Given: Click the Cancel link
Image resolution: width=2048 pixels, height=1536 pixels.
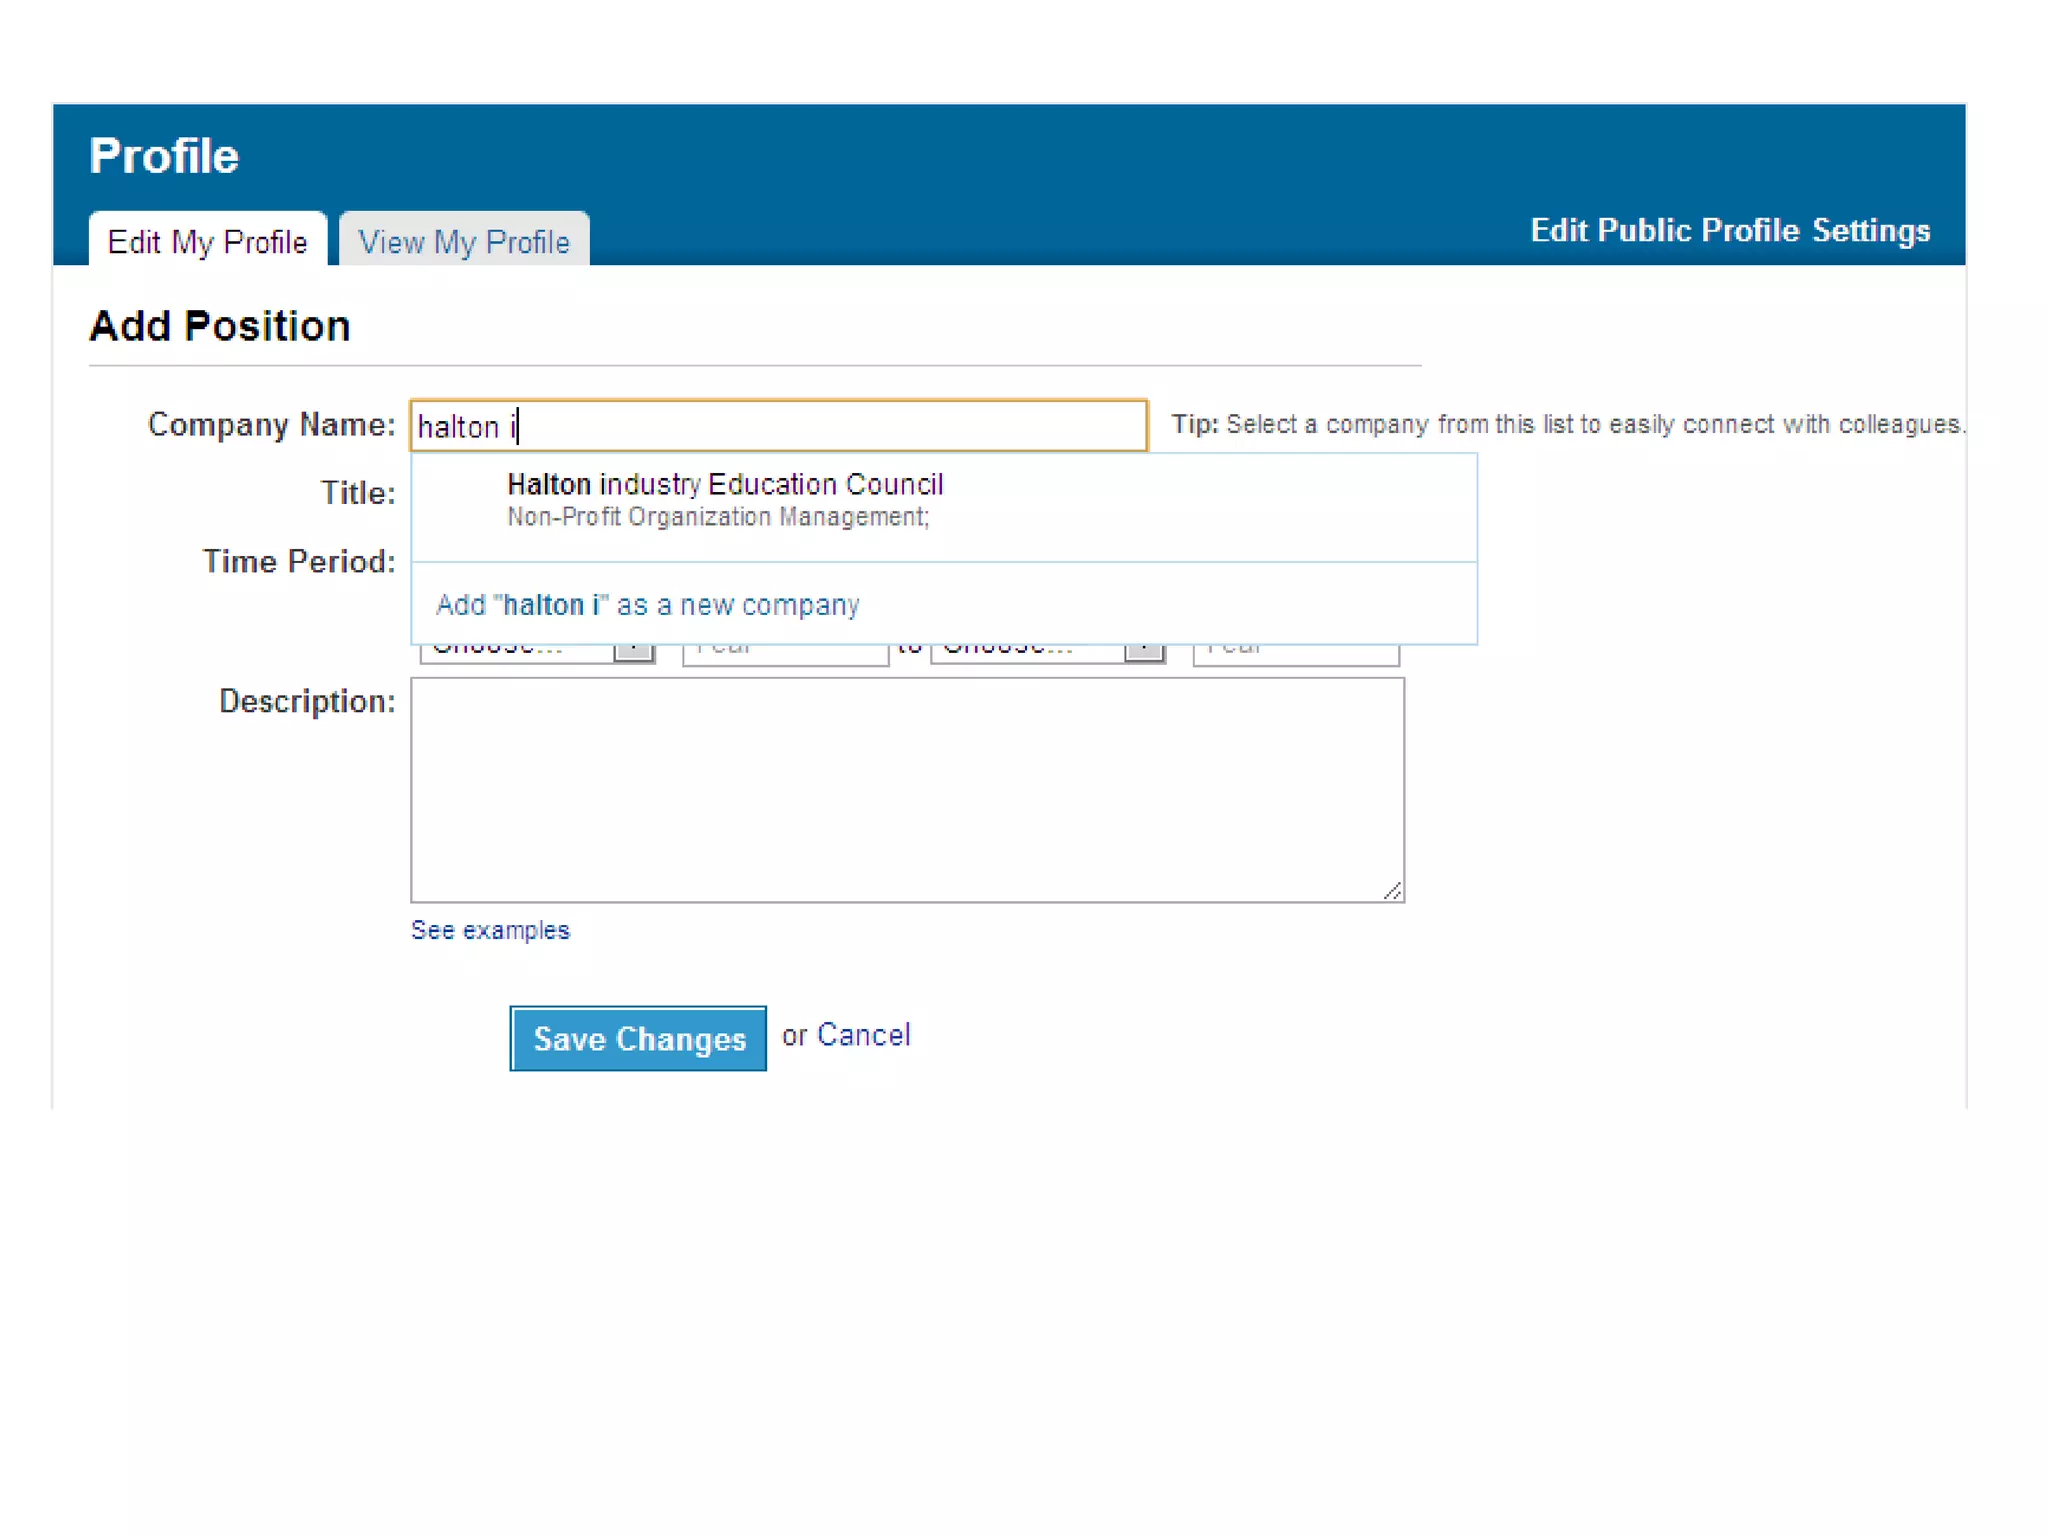Looking at the screenshot, I should [x=863, y=1035].
